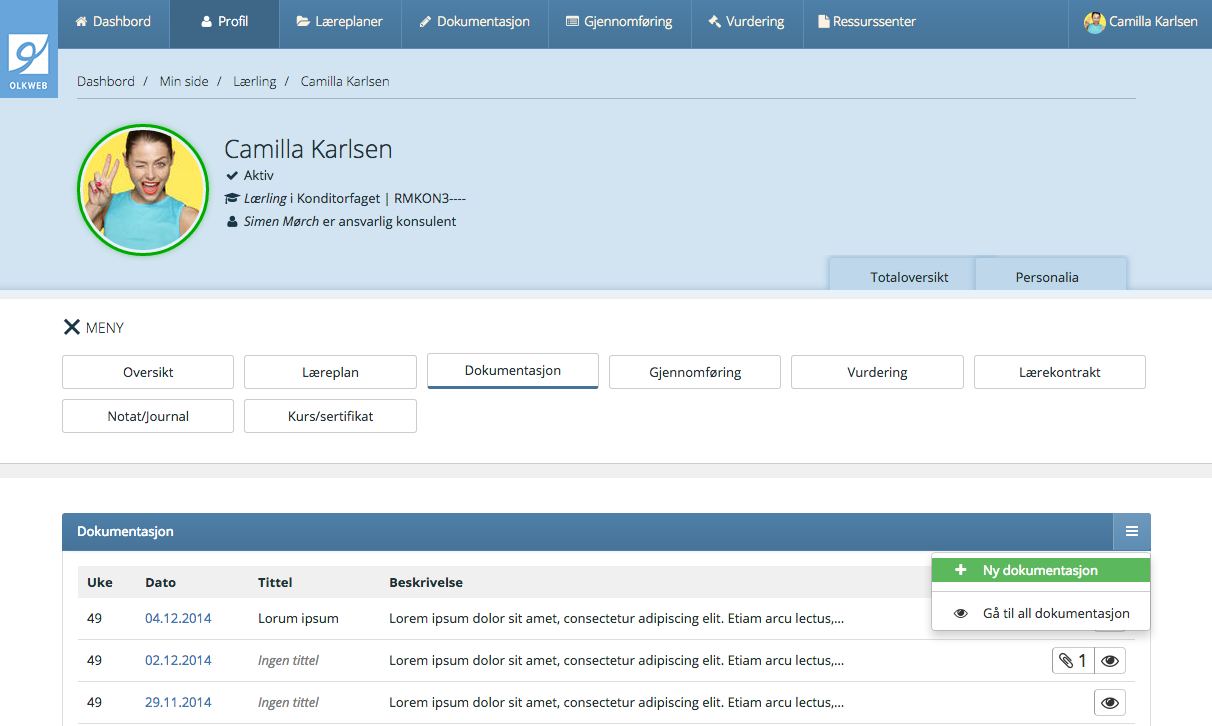Screen dimensions: 1212x726
Task: Open Dokumentasjon top navigation menu
Action: [x=474, y=21]
